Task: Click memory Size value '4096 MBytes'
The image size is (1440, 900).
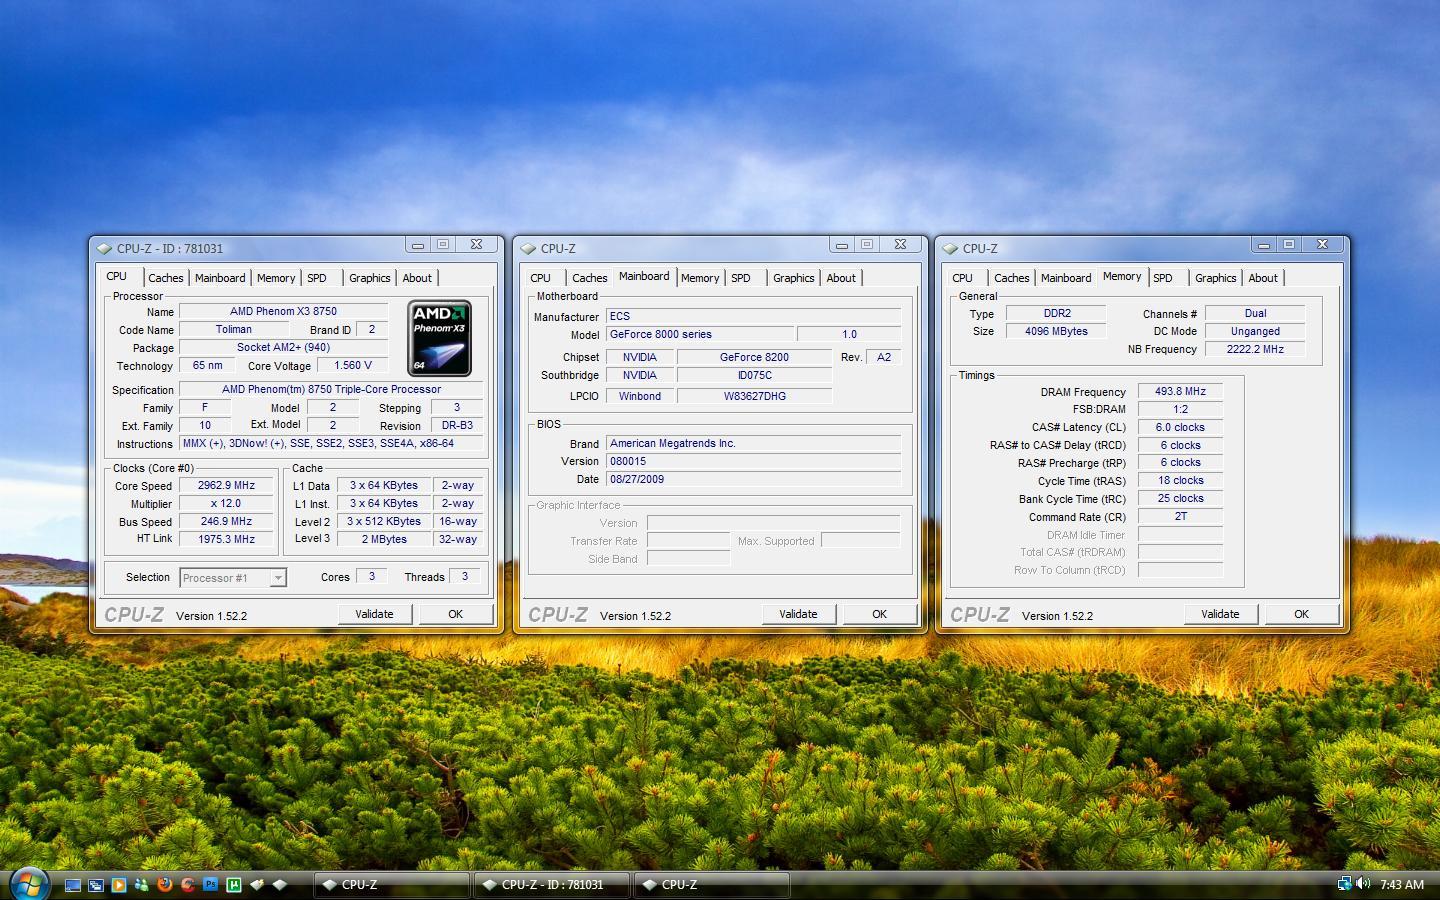Action: (x=1056, y=332)
